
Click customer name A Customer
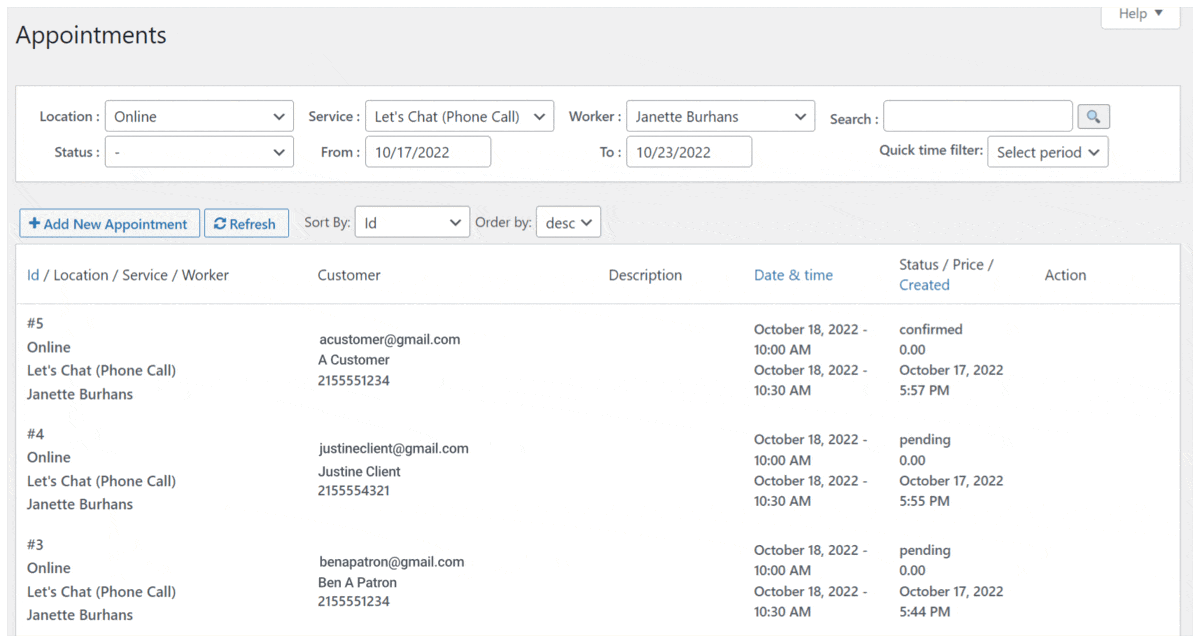[x=354, y=360]
